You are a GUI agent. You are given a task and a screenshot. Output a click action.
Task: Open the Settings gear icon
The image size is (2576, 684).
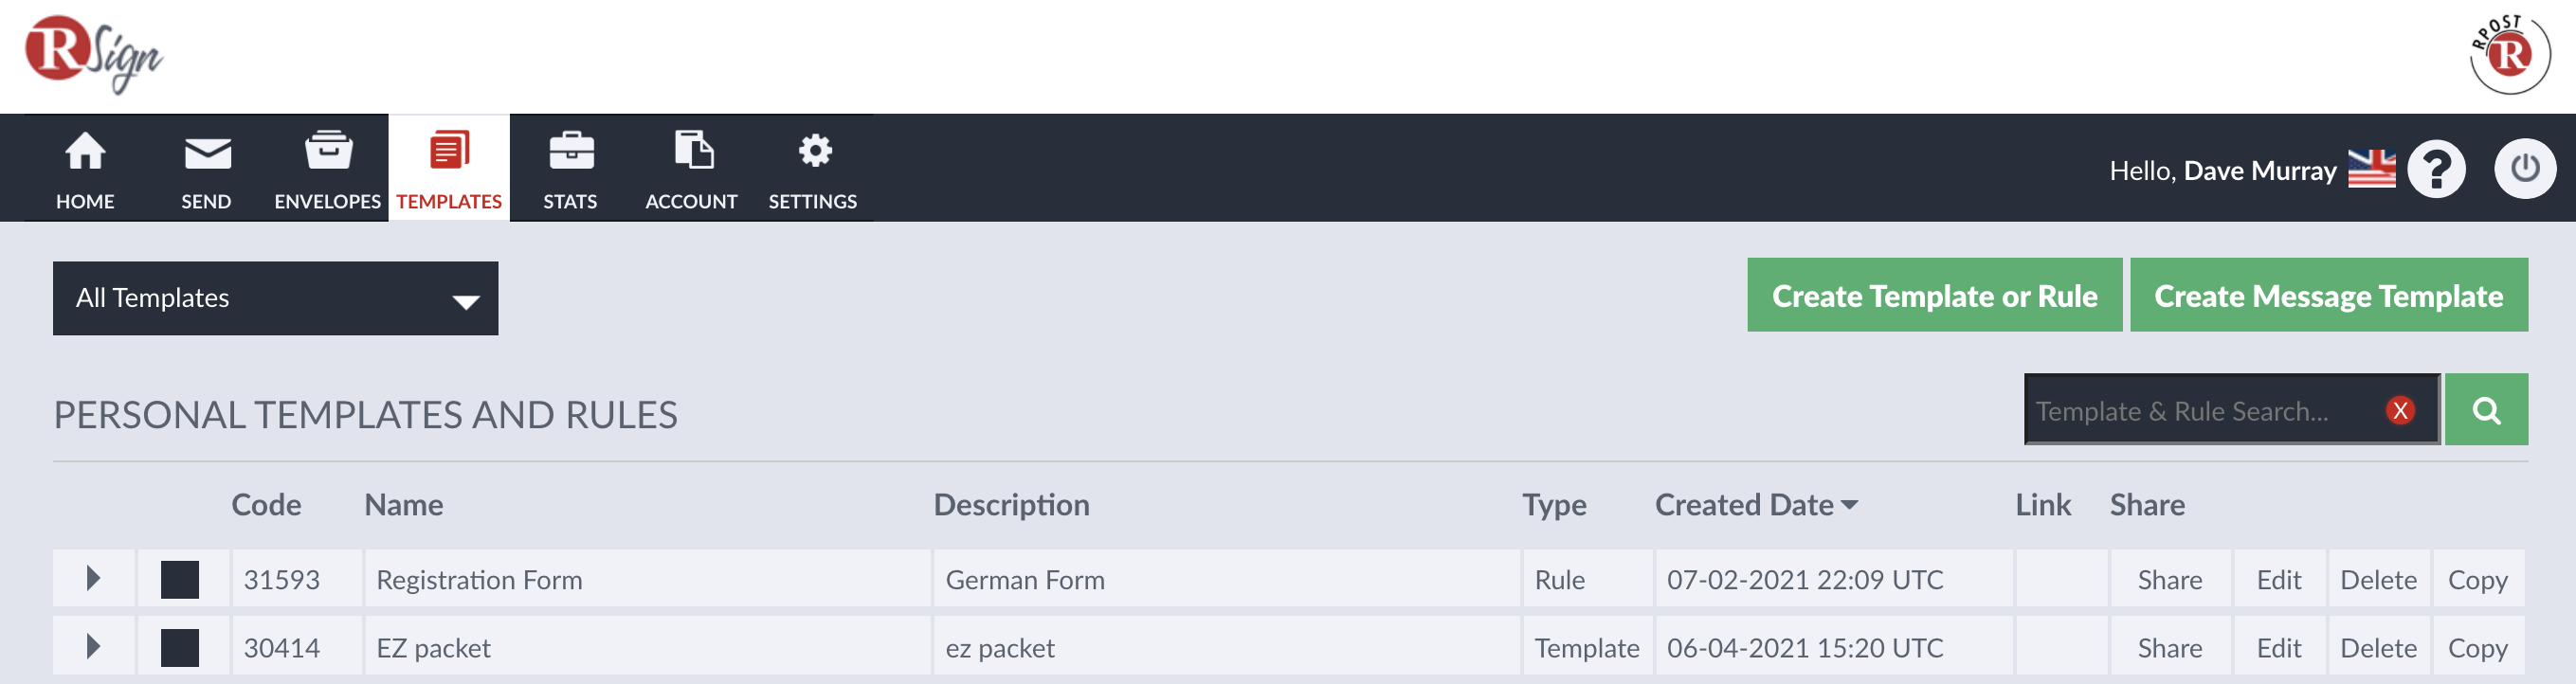[814, 151]
